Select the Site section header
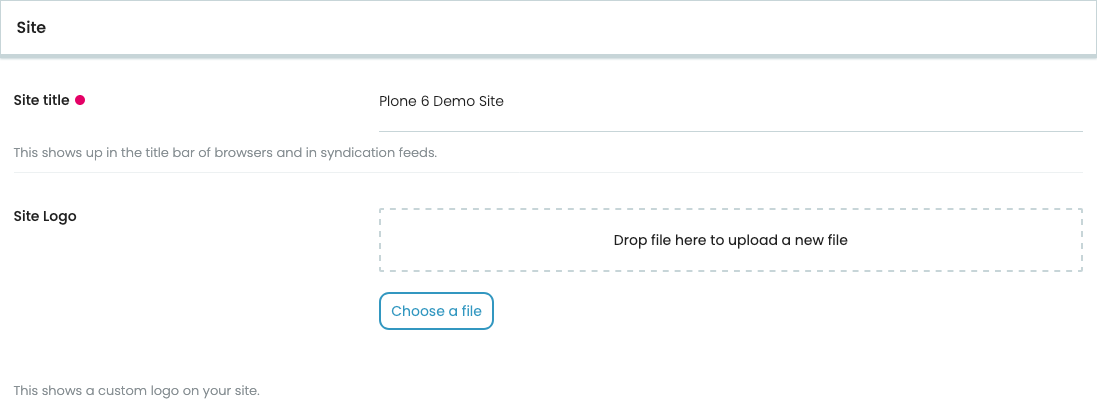 pyautogui.click(x=548, y=28)
